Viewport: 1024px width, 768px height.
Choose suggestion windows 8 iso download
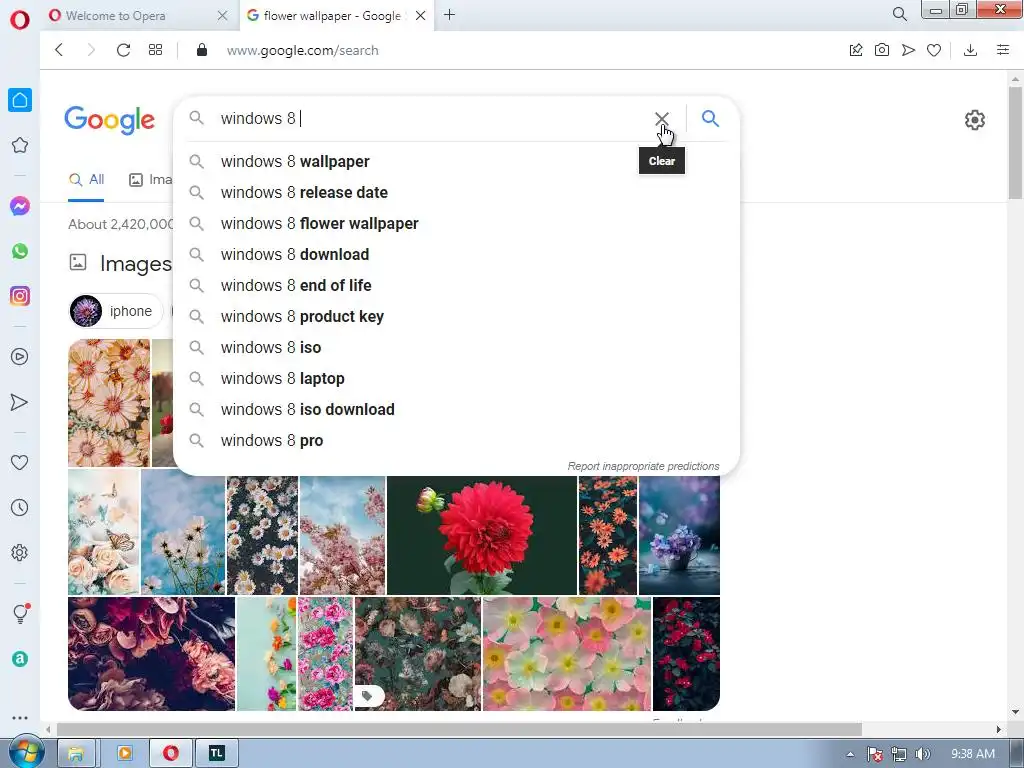coord(456,409)
